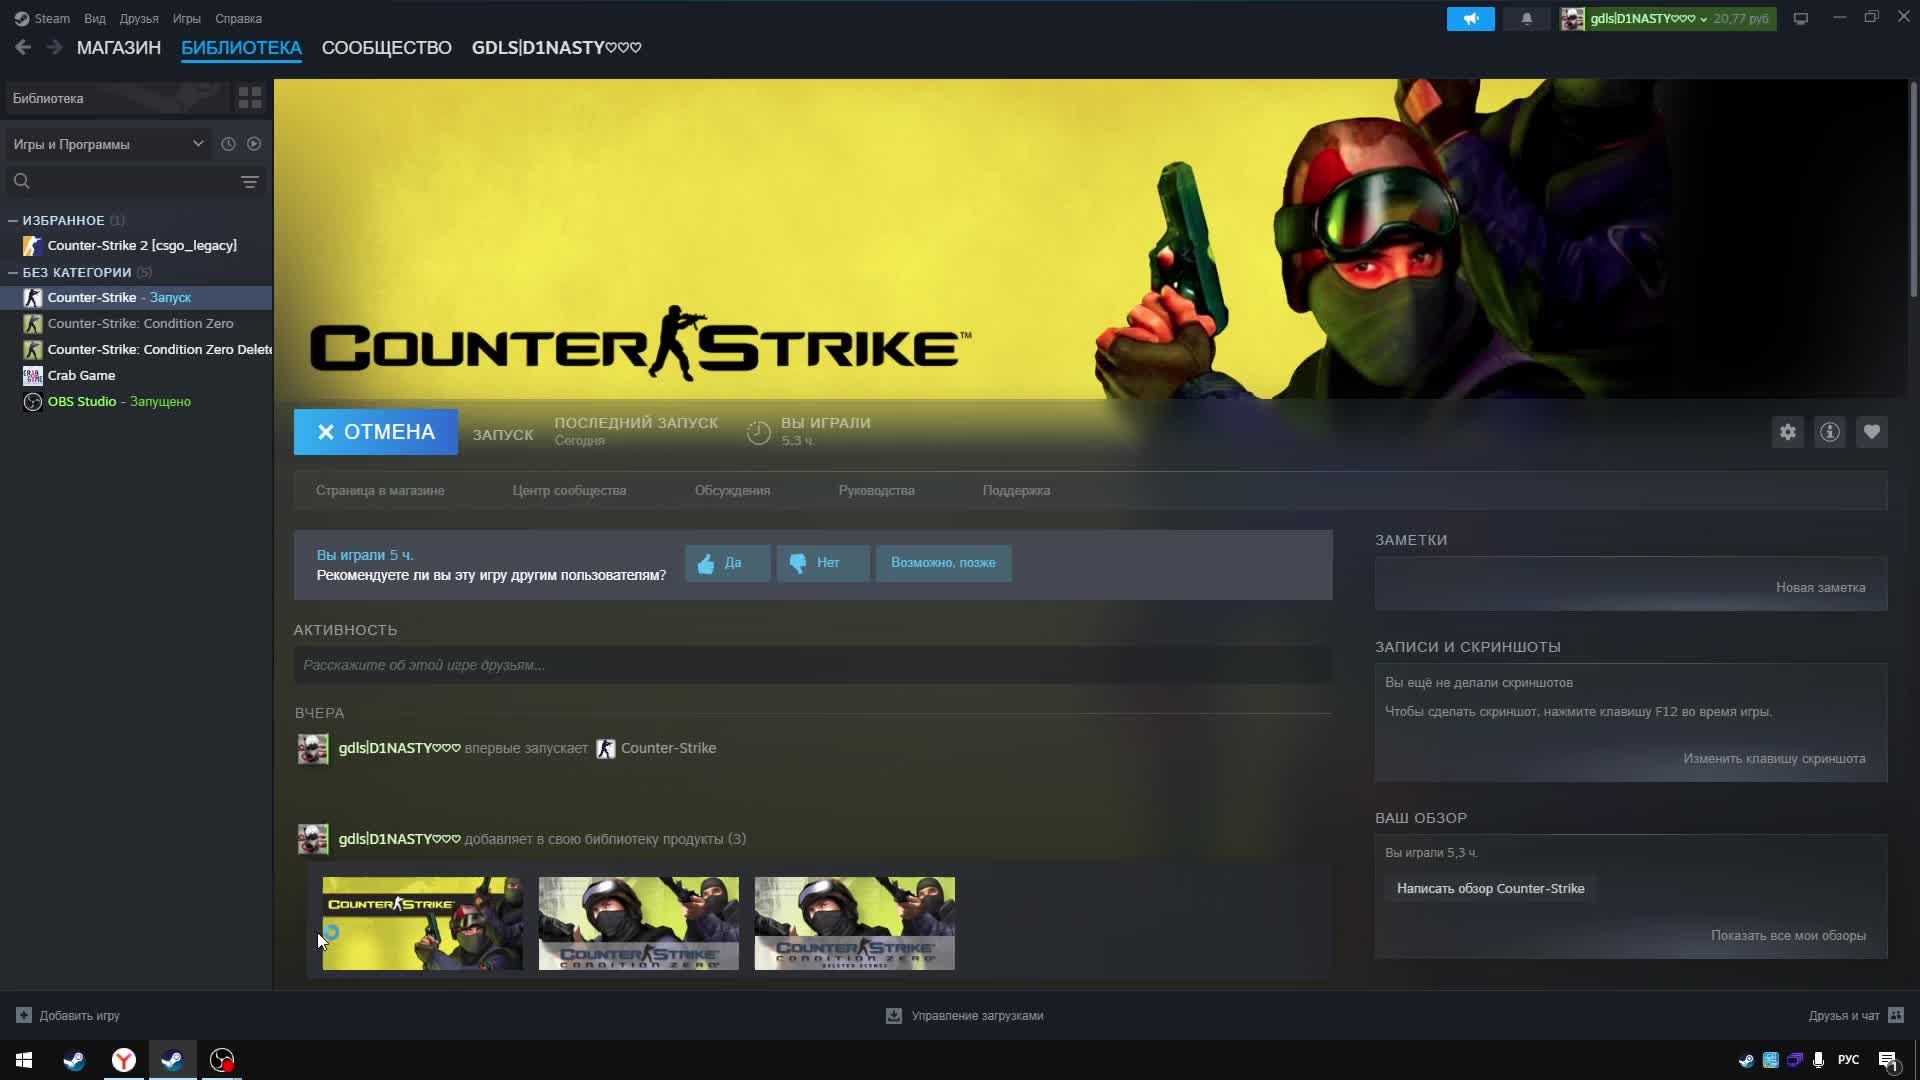
Task: Show ready-to-play games filter icon
Action: 254,144
